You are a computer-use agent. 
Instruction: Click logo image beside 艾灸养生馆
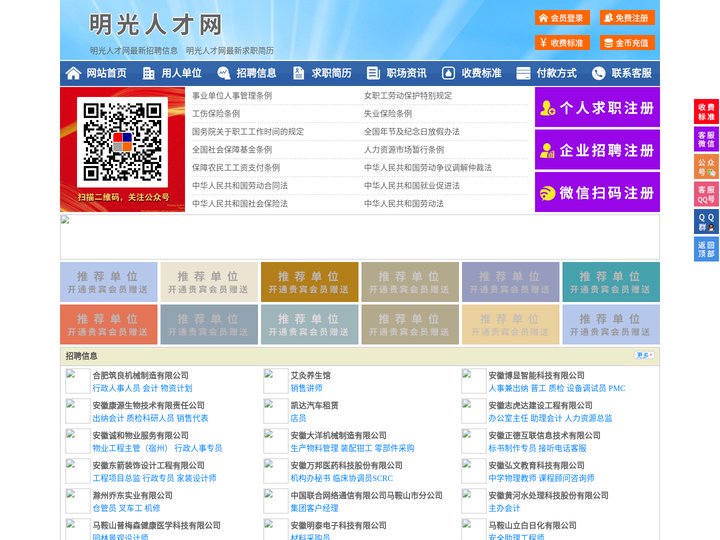coord(276,381)
